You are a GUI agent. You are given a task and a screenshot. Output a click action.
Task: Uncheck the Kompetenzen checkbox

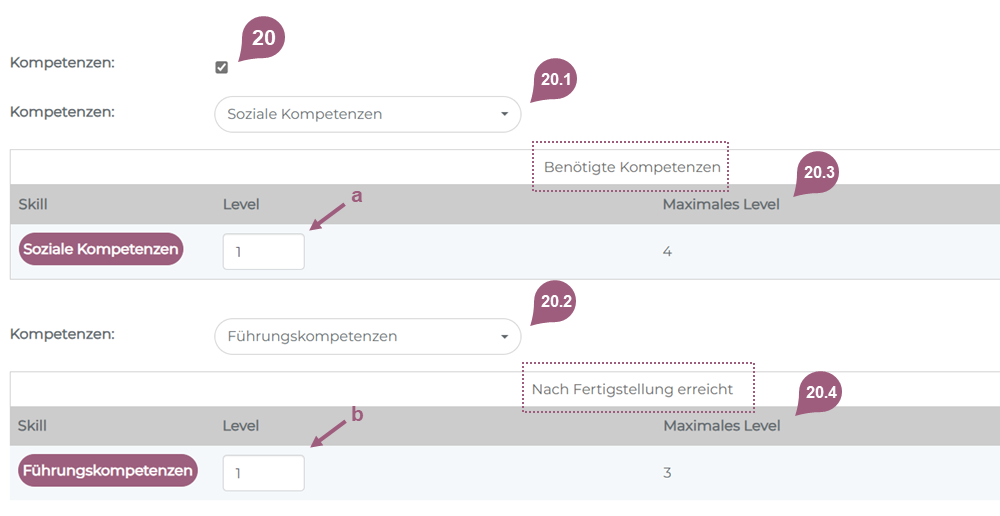[x=221, y=67]
